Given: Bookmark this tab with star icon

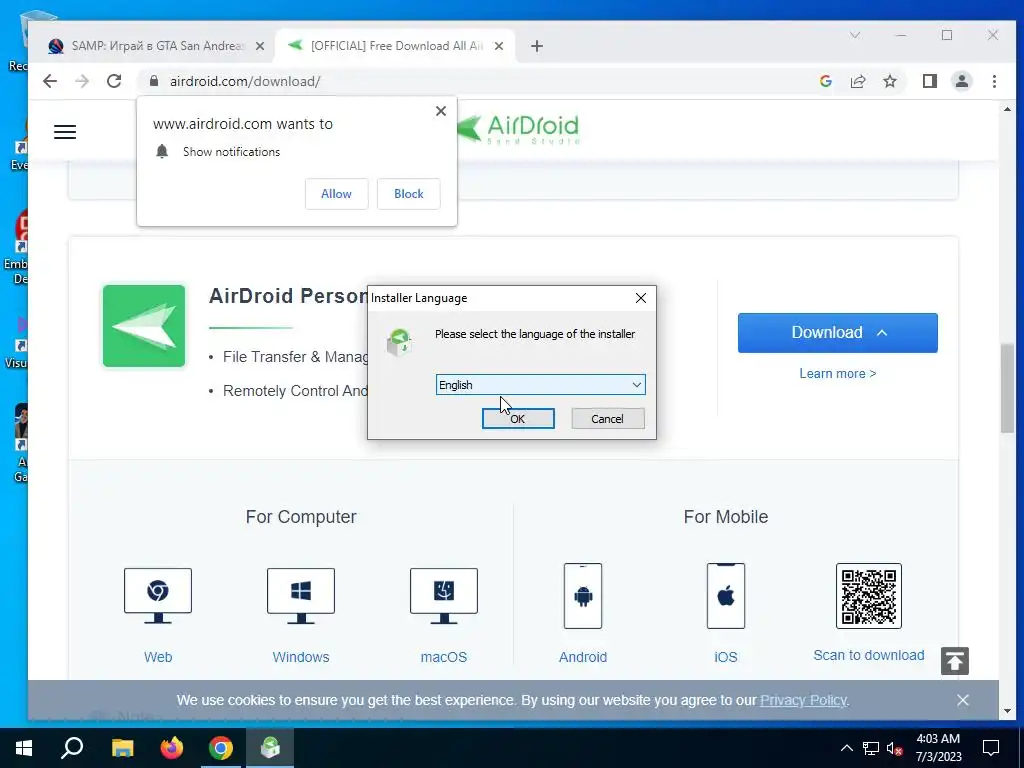Looking at the screenshot, I should click(889, 81).
